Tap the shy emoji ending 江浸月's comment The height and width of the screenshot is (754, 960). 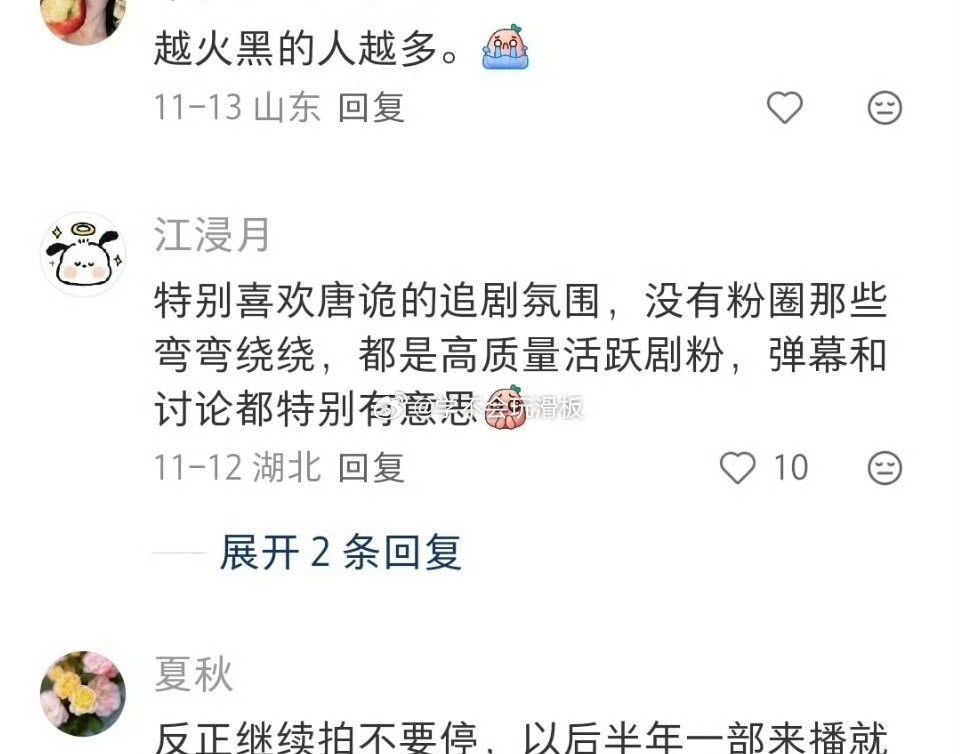pyautogui.click(x=503, y=407)
